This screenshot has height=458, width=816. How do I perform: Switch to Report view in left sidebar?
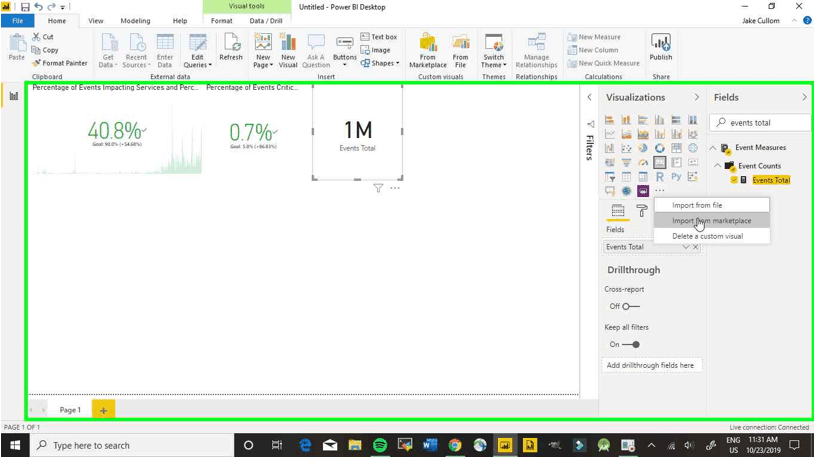[14, 96]
